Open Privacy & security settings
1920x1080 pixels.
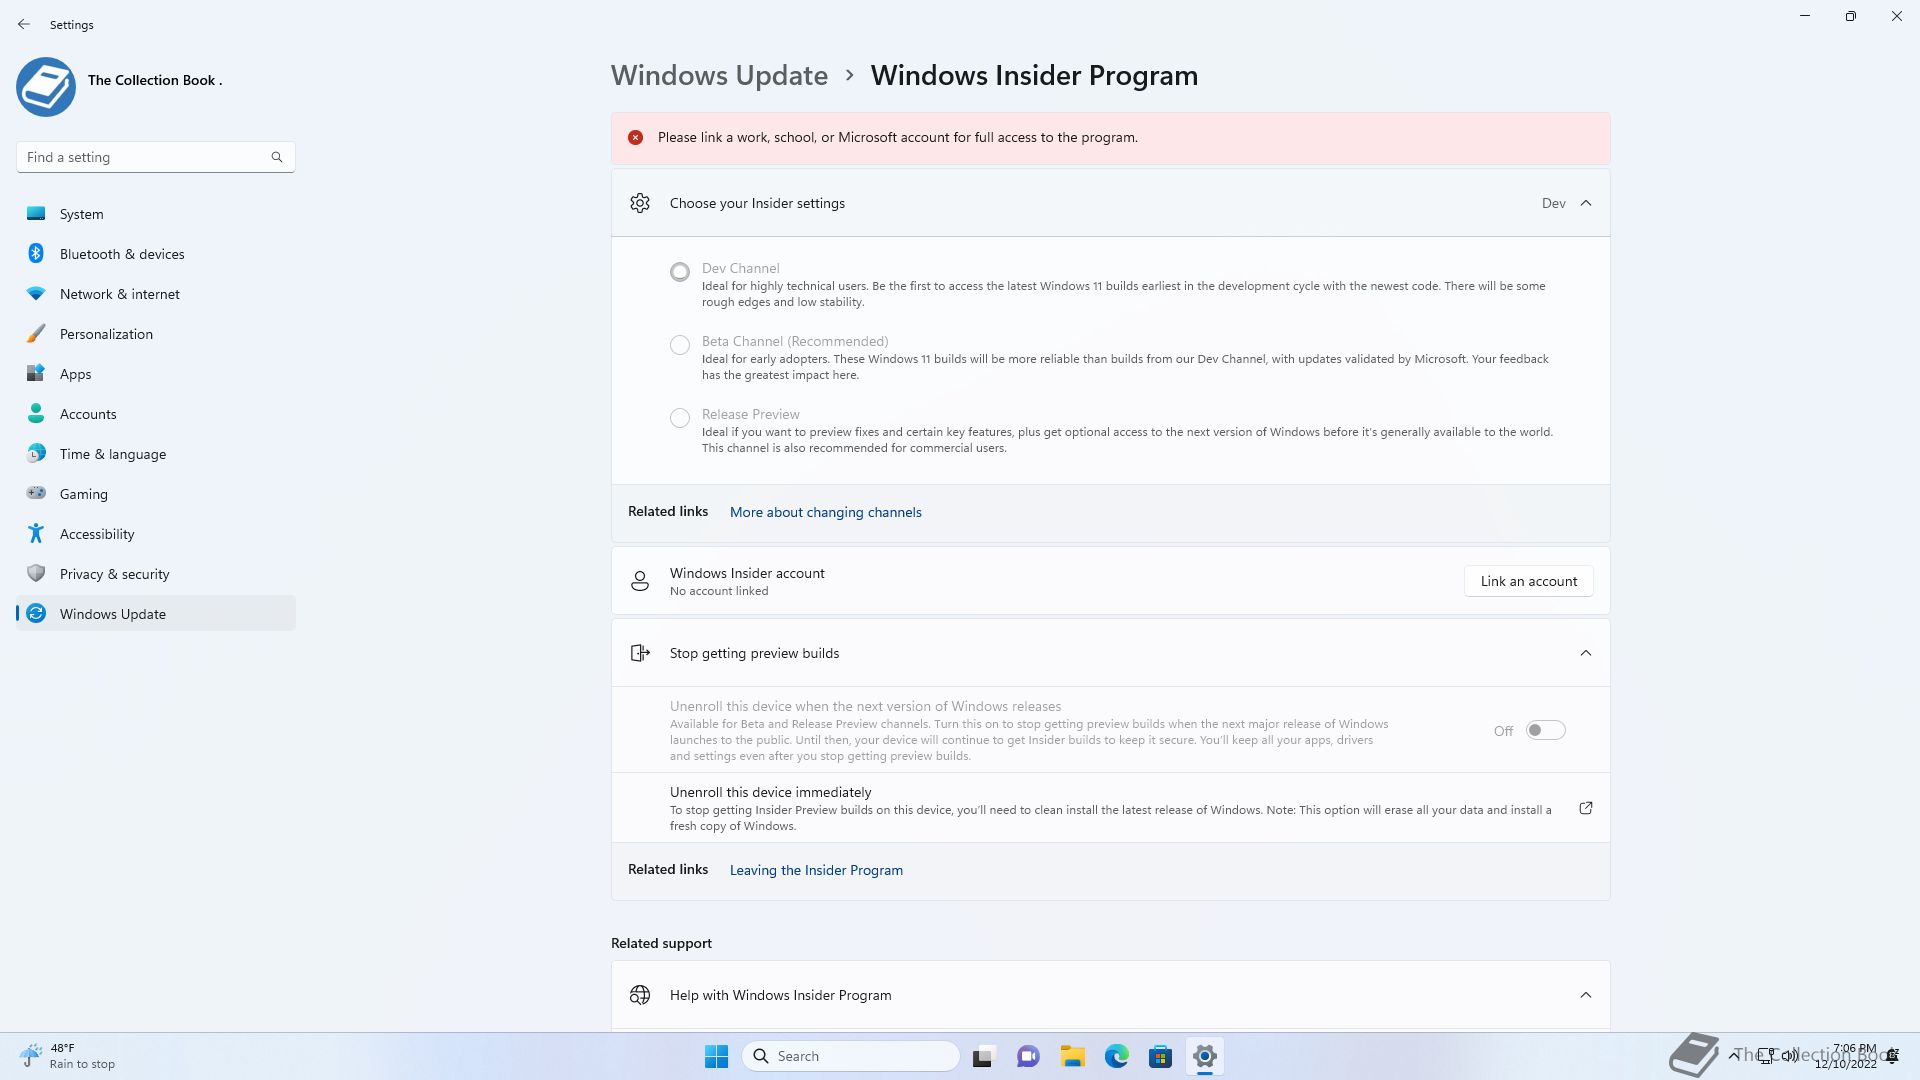[156, 574]
